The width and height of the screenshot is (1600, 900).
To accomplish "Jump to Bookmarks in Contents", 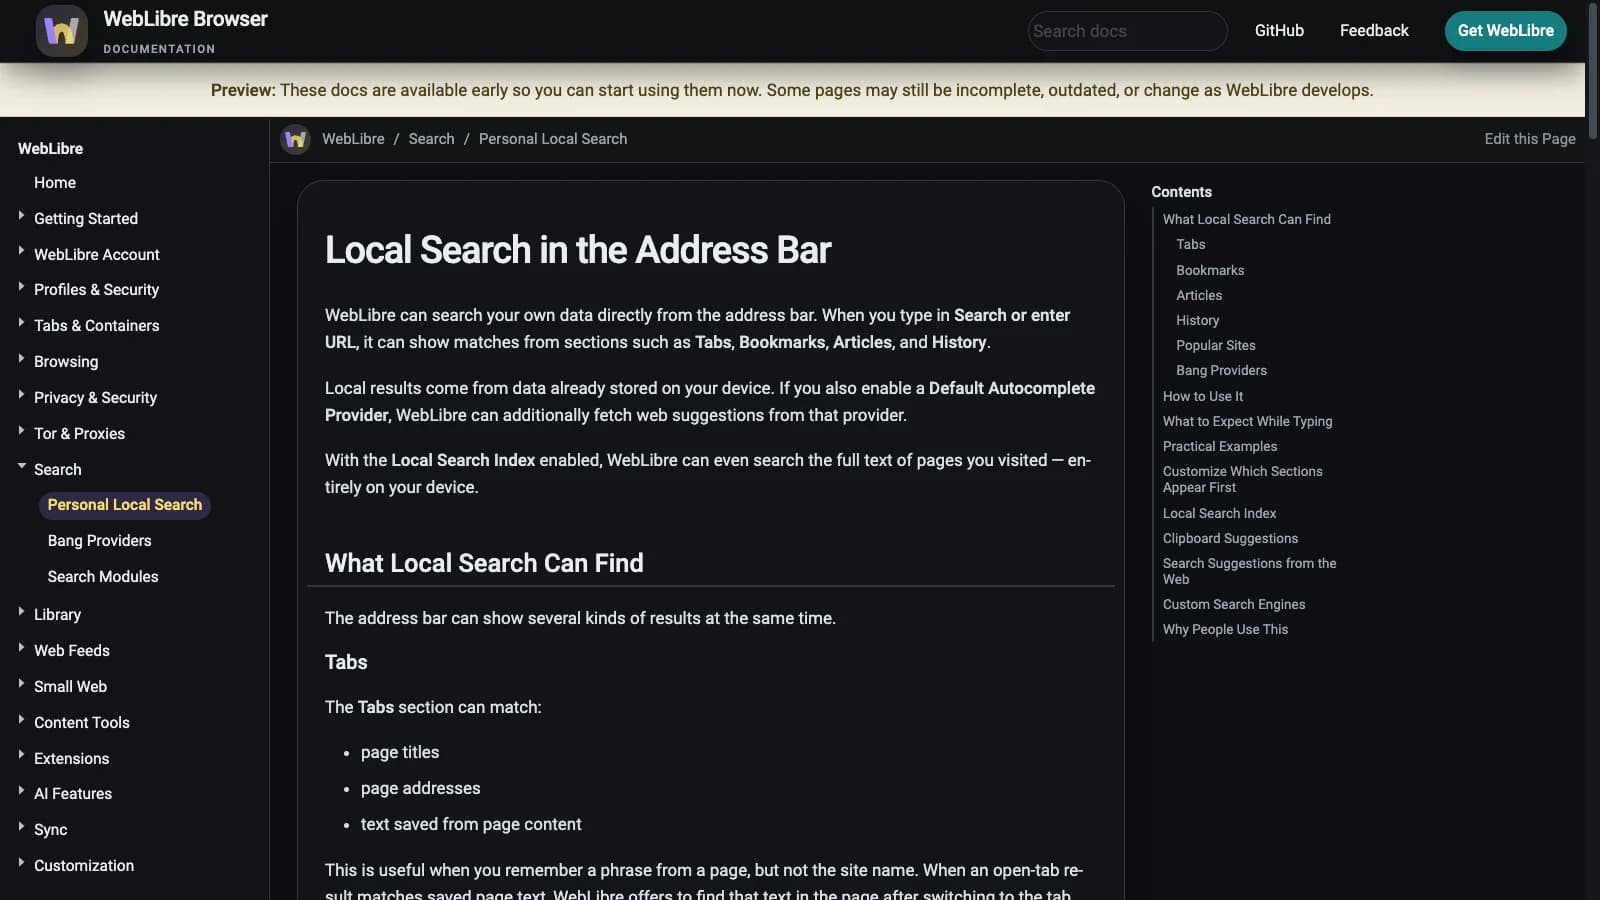I will pos(1210,270).
